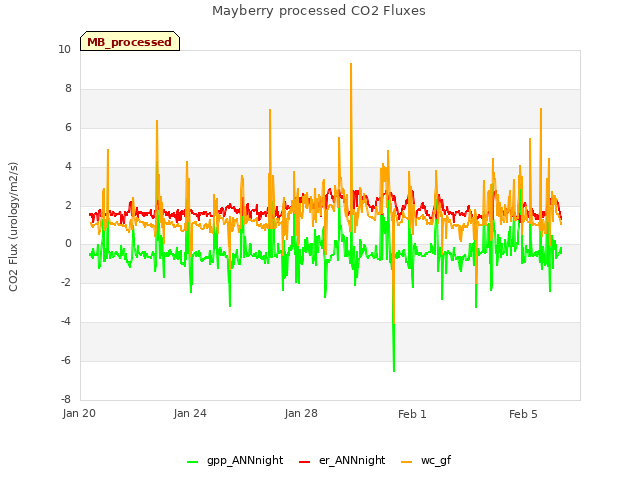Click the y-axis value -2

point(66,282)
